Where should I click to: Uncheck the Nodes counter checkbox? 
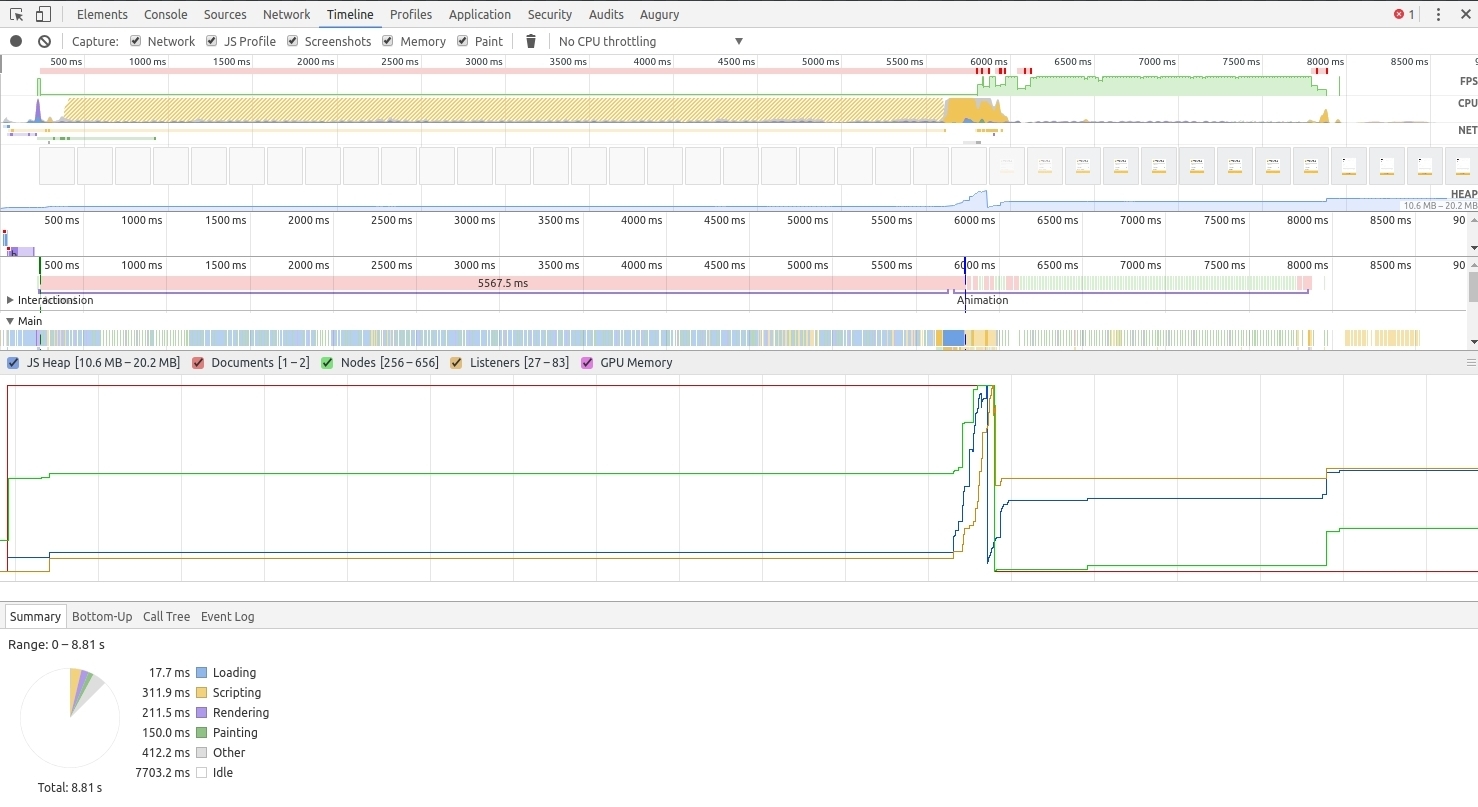pyautogui.click(x=327, y=363)
